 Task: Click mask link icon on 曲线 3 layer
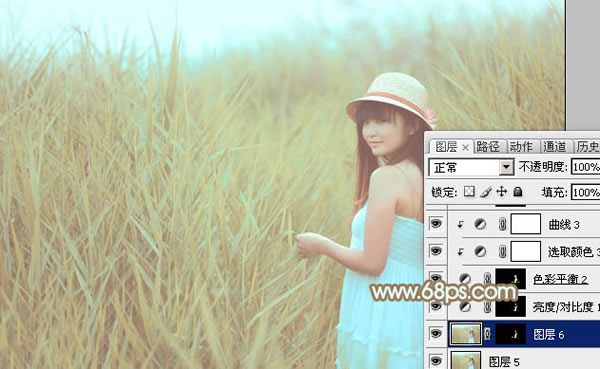click(x=502, y=224)
